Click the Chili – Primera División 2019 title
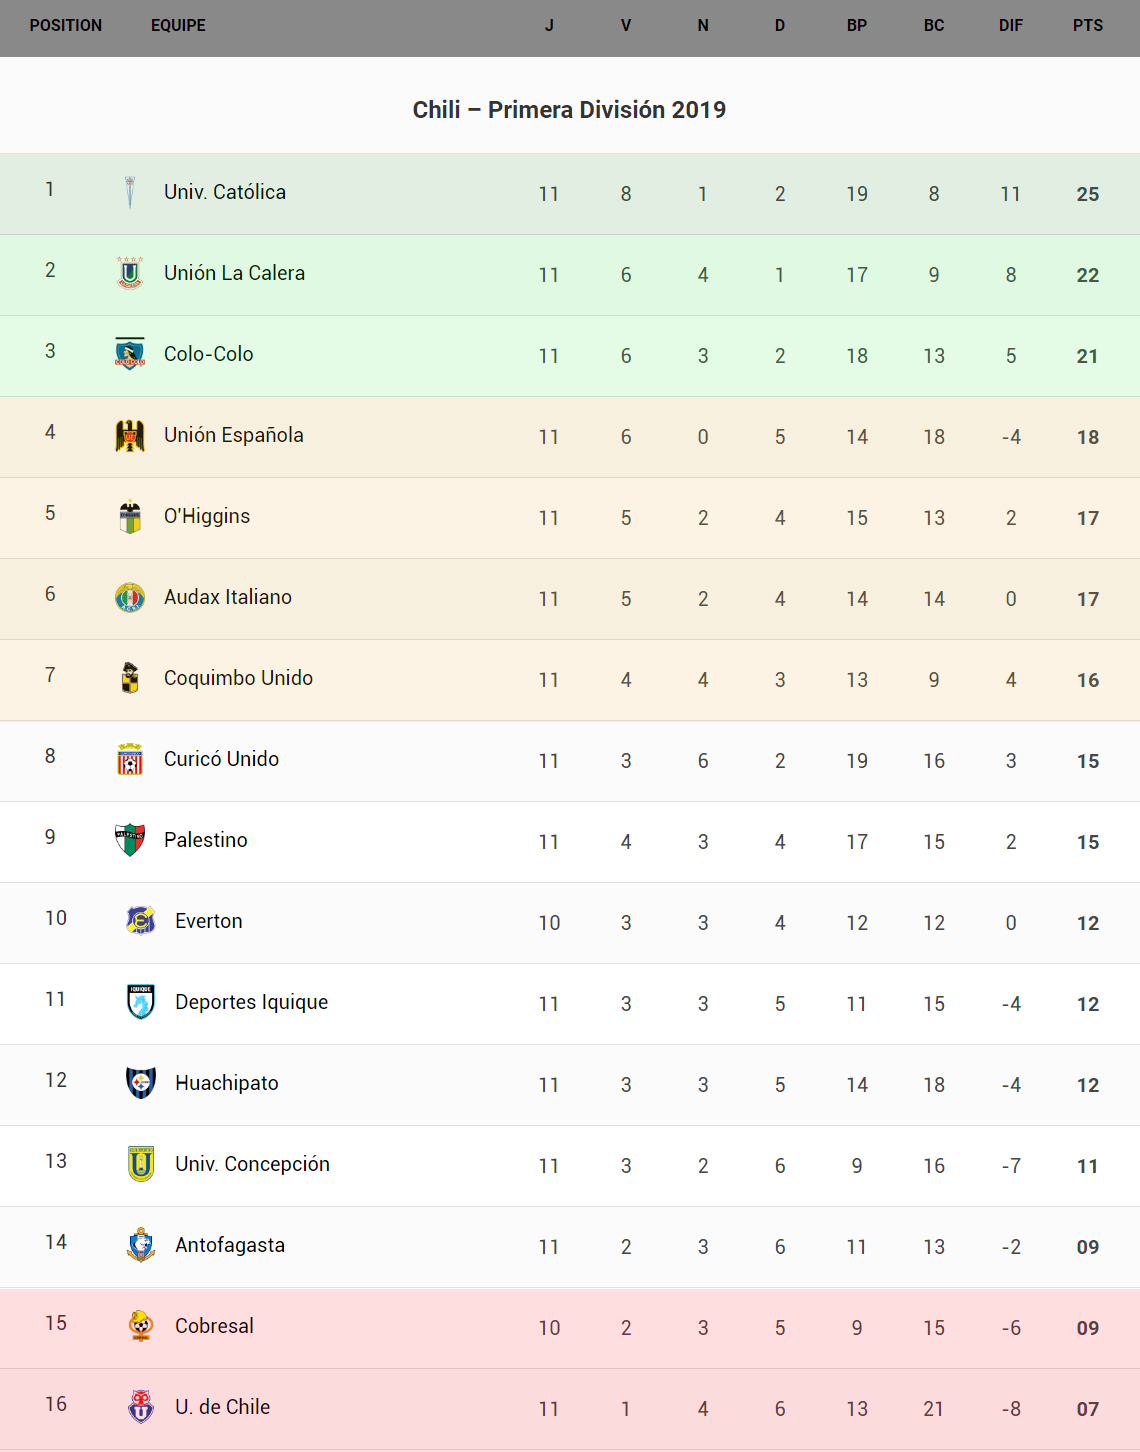 pyautogui.click(x=569, y=110)
